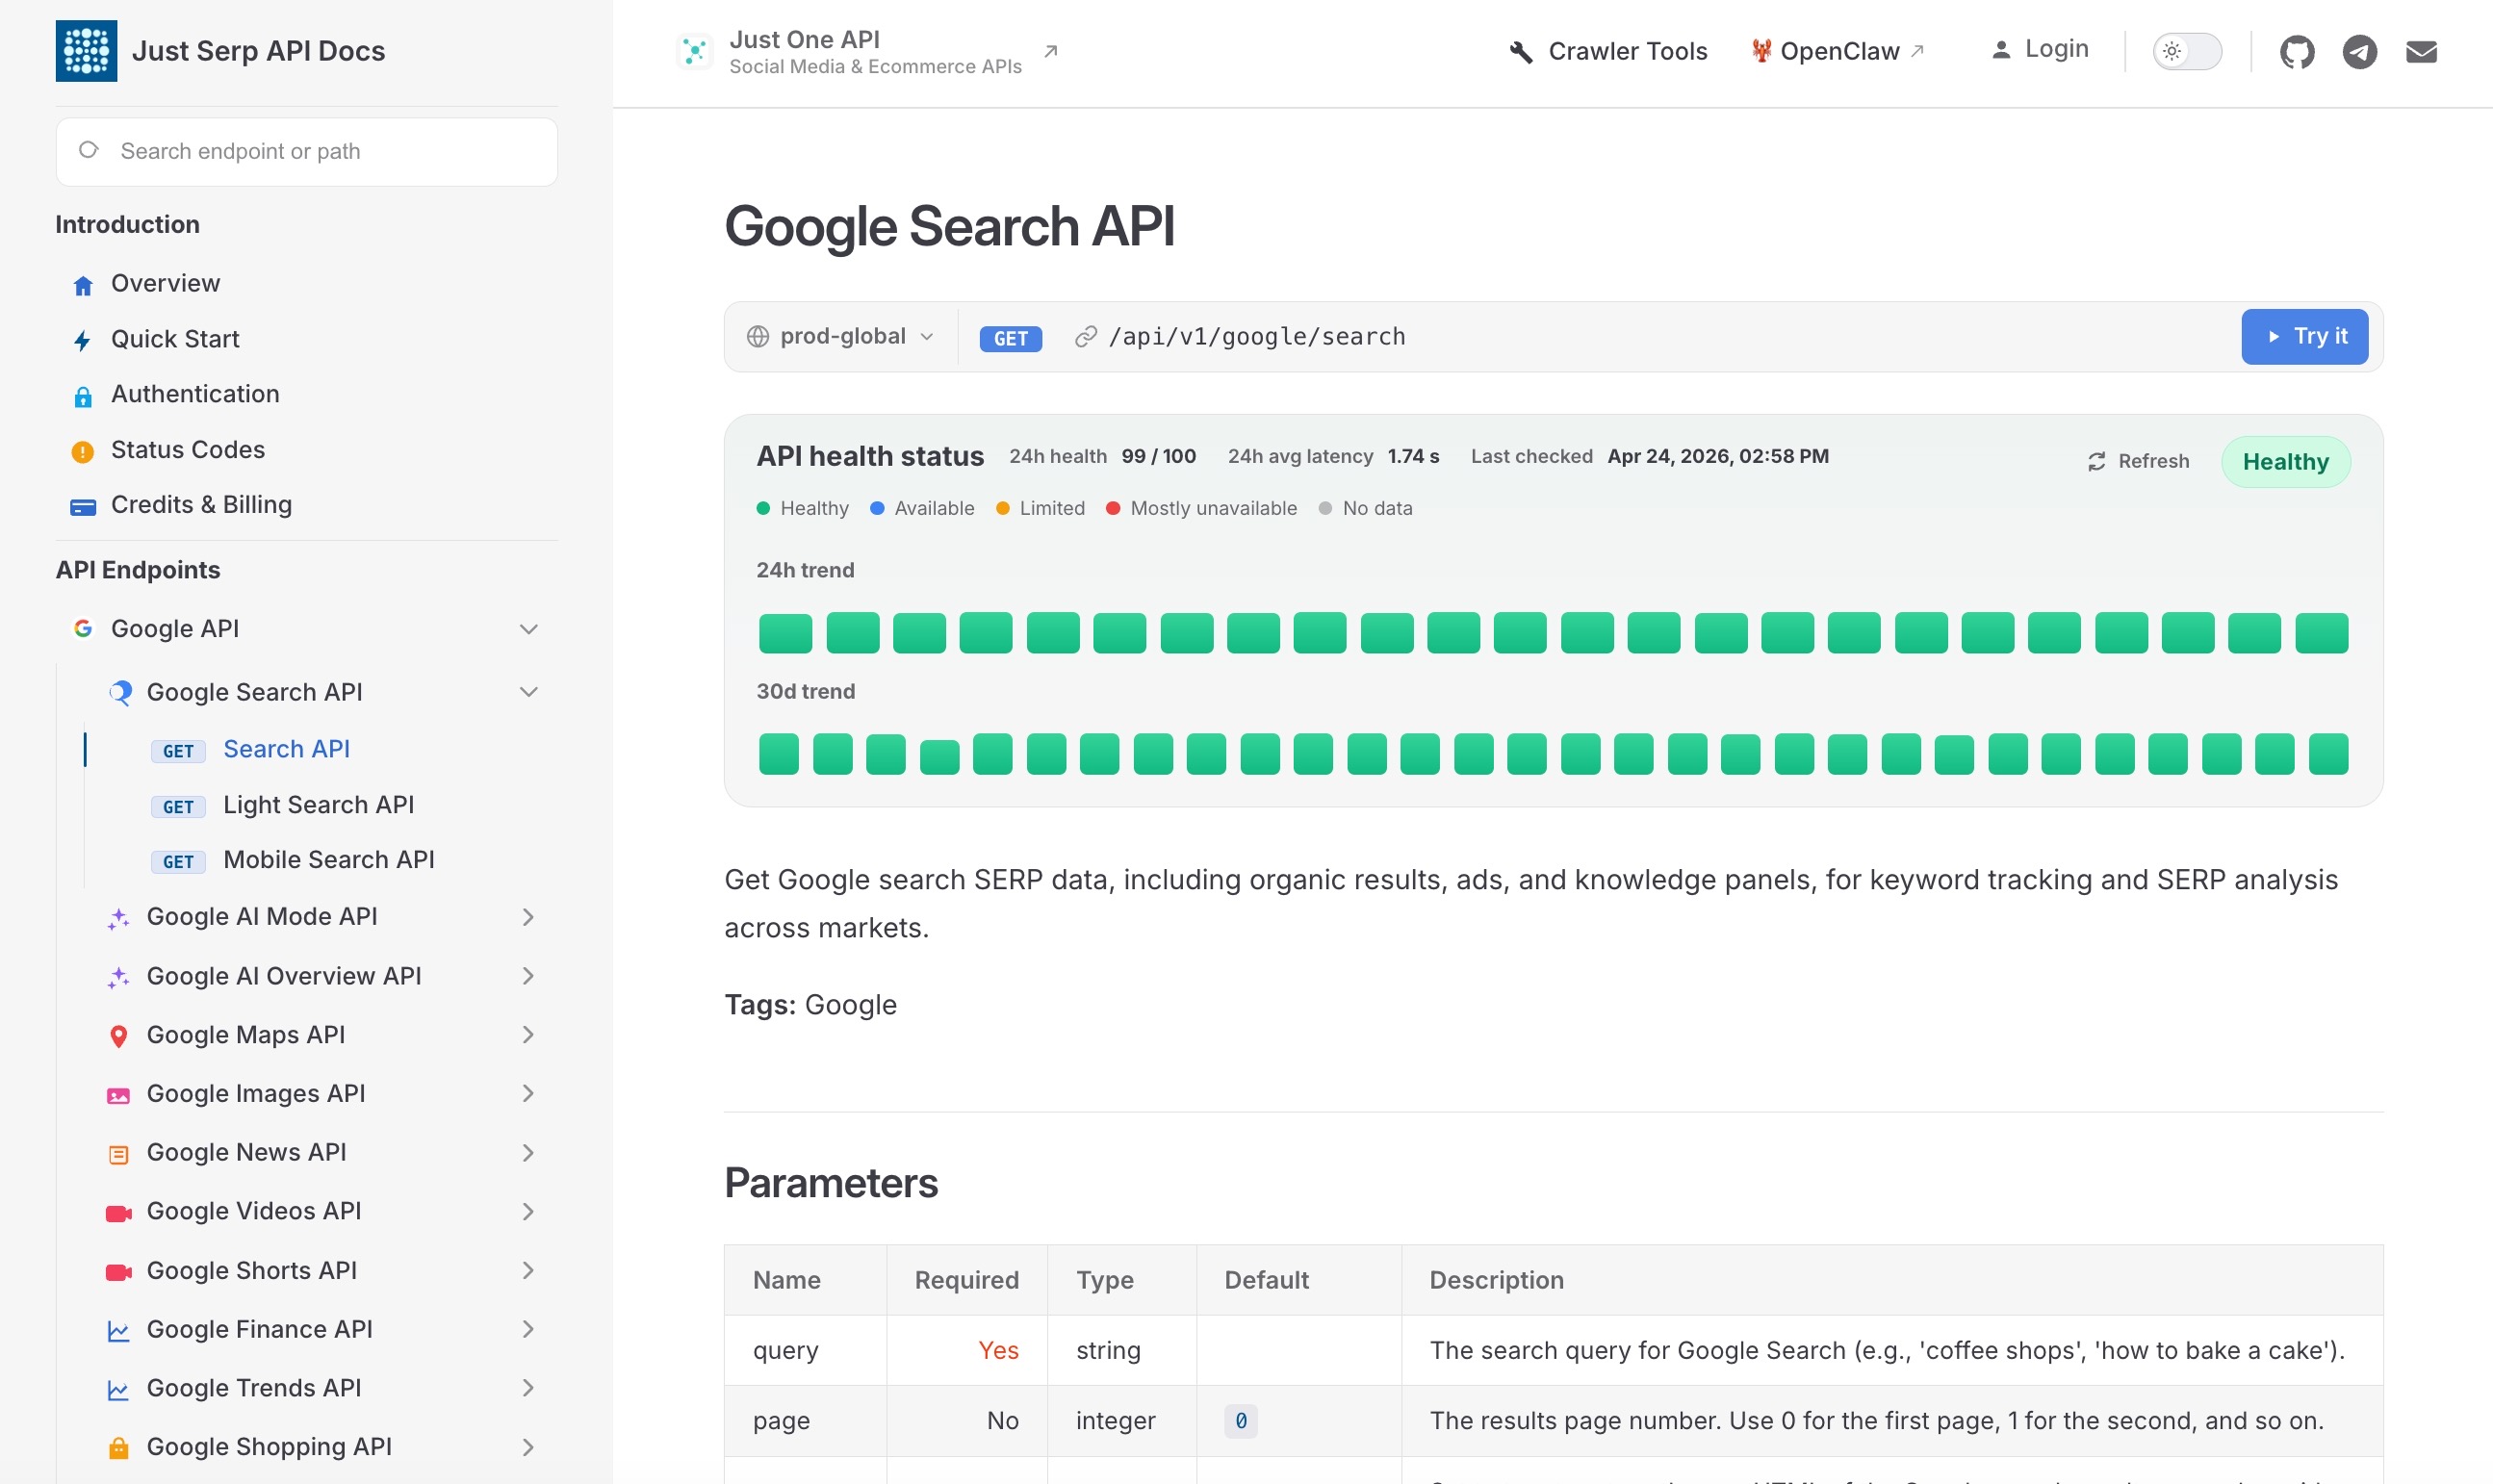Select the Light Search API endpoint
The width and height of the screenshot is (2493, 1484).
320,805
